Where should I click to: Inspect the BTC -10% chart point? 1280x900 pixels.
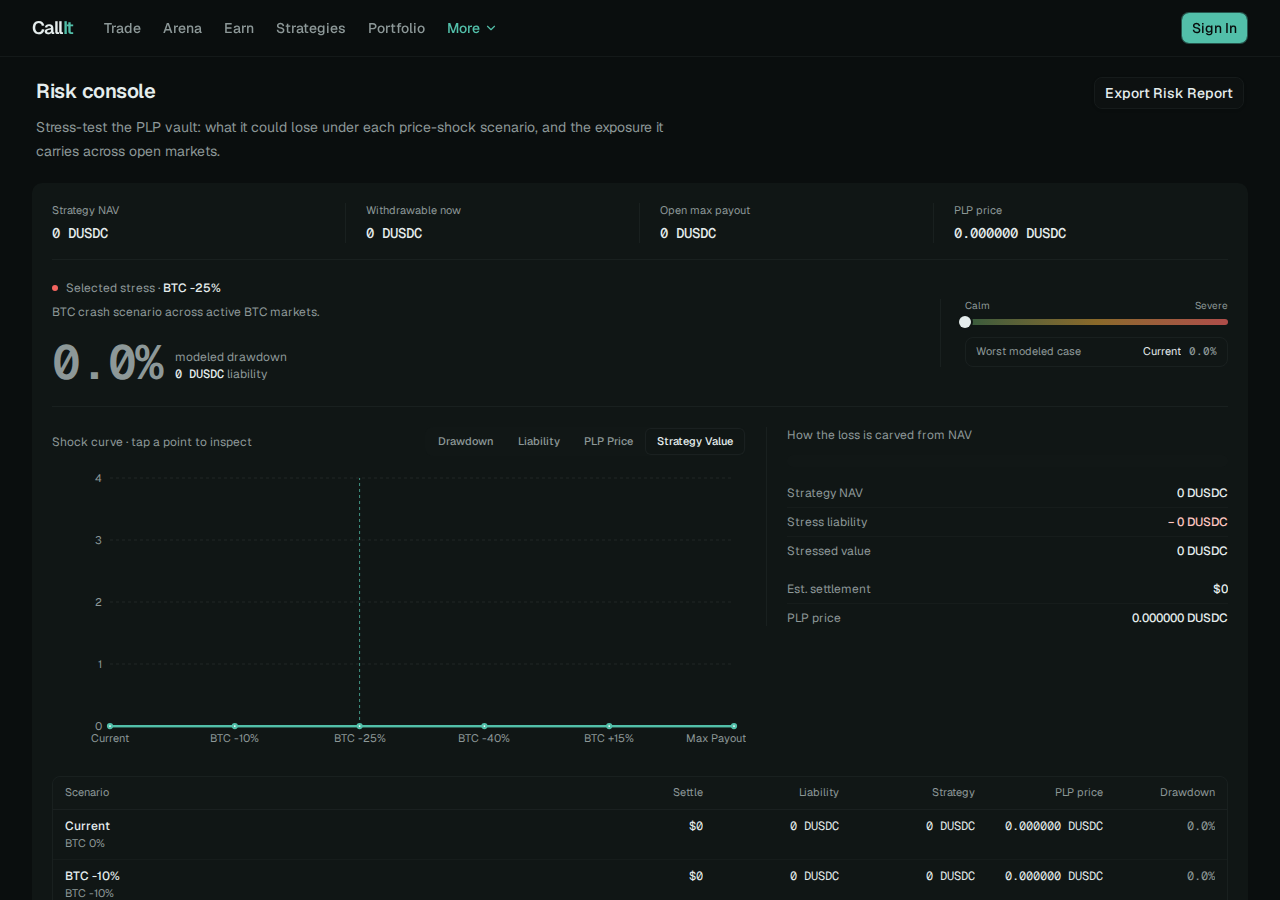click(234, 726)
